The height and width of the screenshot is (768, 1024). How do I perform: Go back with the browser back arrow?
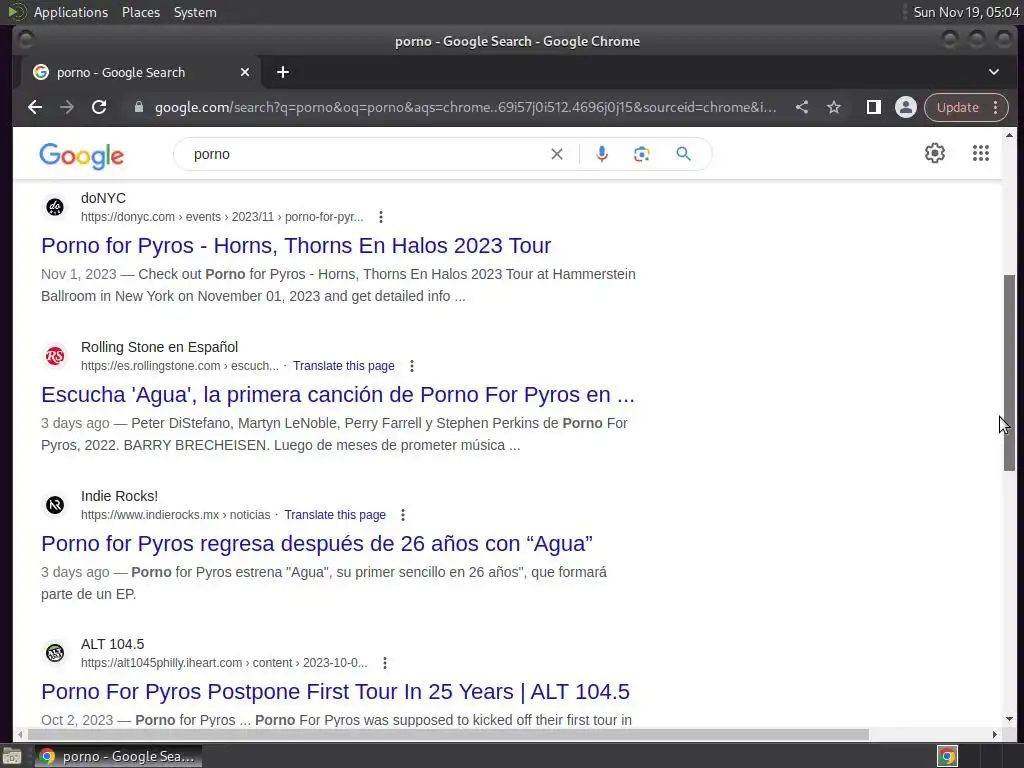(35, 107)
